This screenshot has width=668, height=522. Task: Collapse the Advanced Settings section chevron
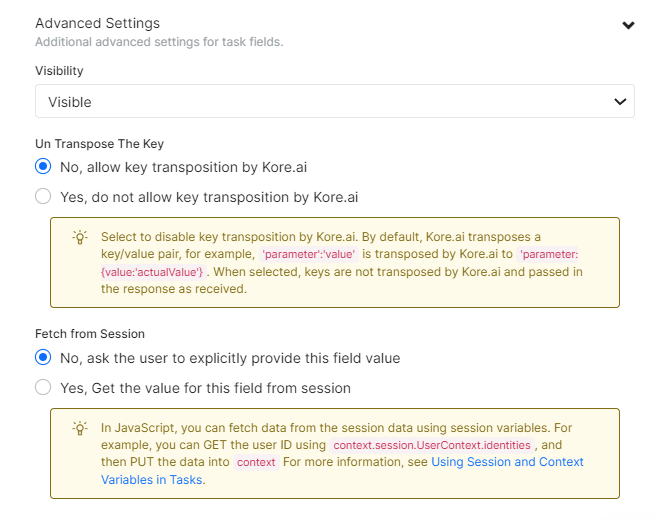[628, 26]
